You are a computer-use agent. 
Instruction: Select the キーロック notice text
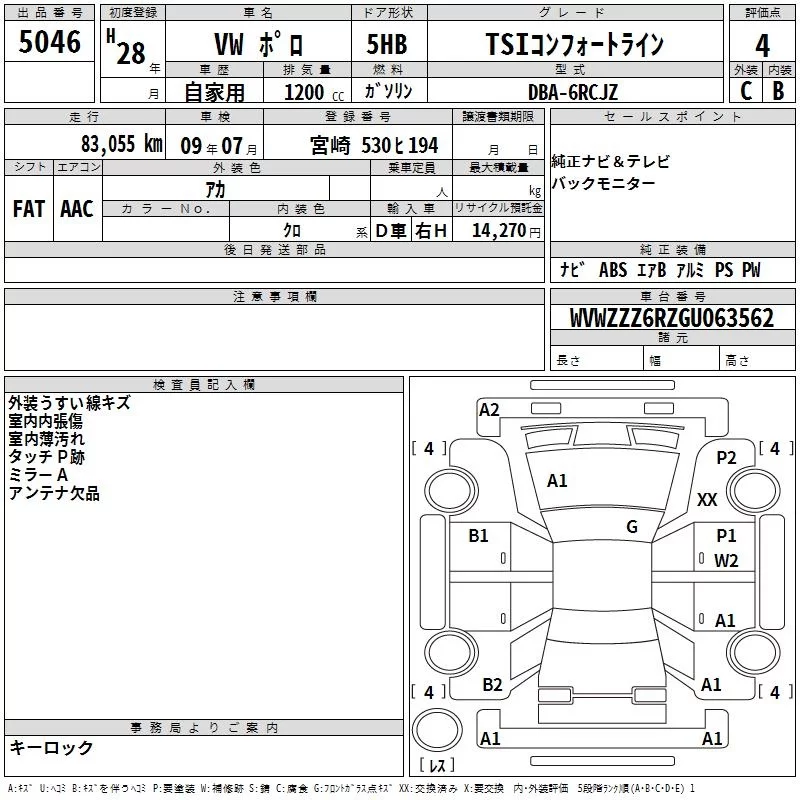click(x=52, y=747)
